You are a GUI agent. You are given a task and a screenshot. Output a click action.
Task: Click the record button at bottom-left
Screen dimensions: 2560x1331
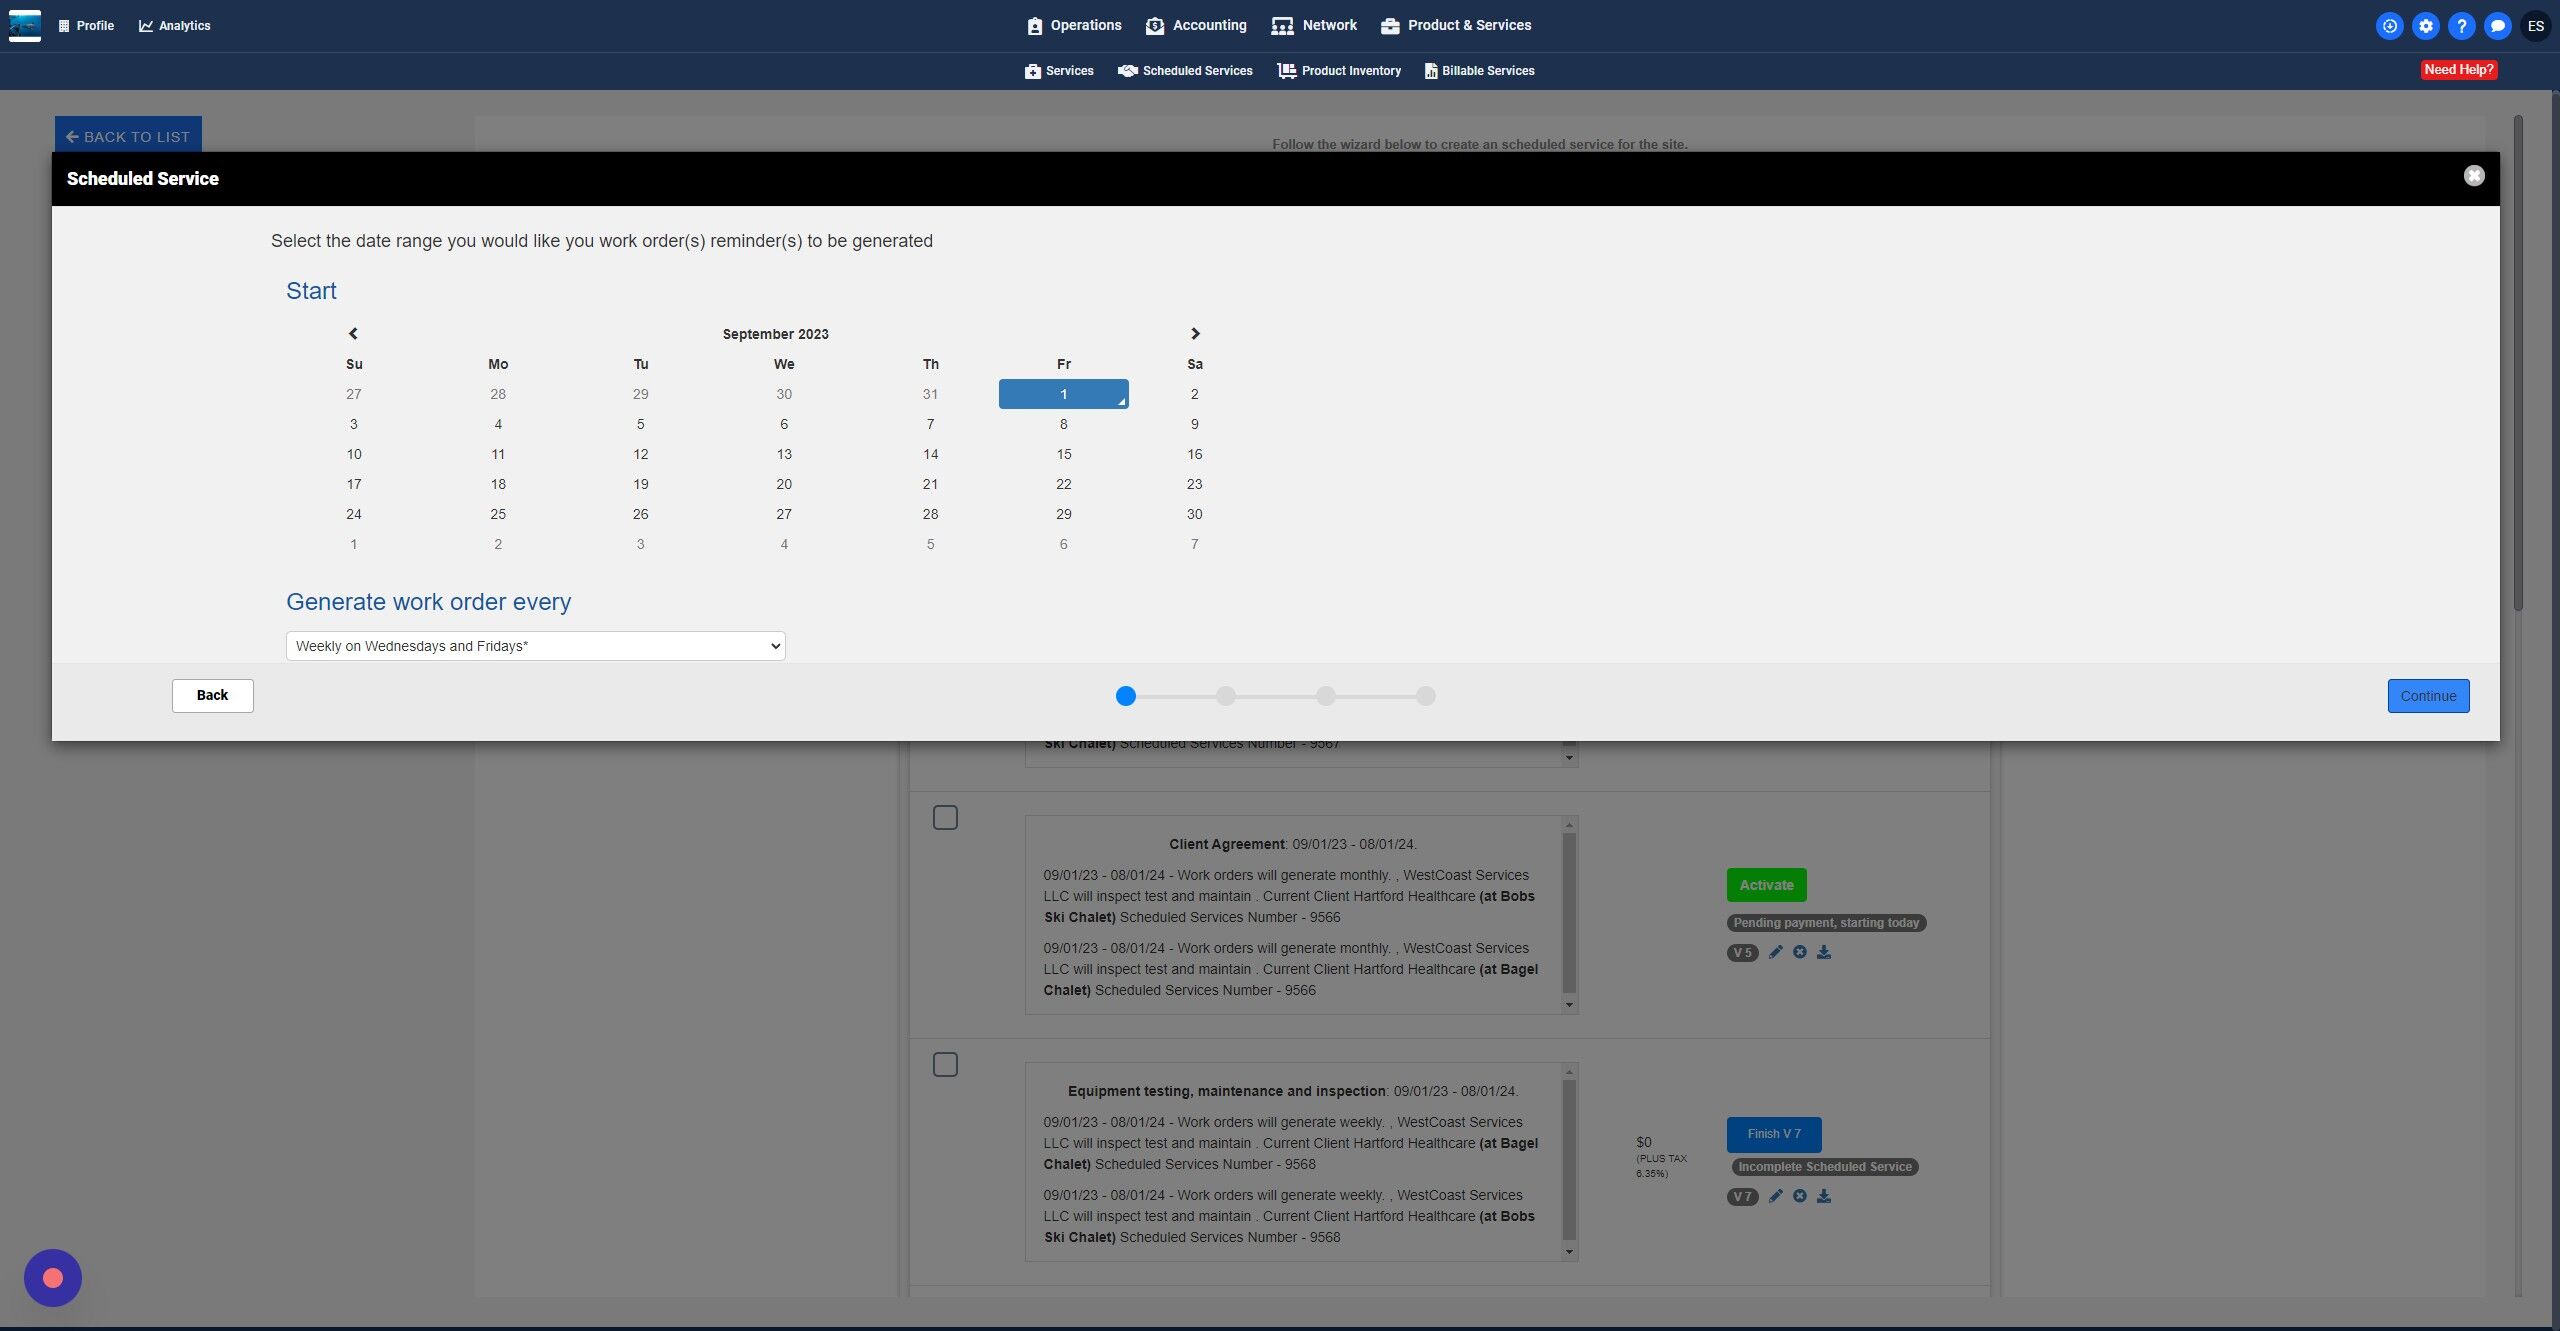(53, 1277)
